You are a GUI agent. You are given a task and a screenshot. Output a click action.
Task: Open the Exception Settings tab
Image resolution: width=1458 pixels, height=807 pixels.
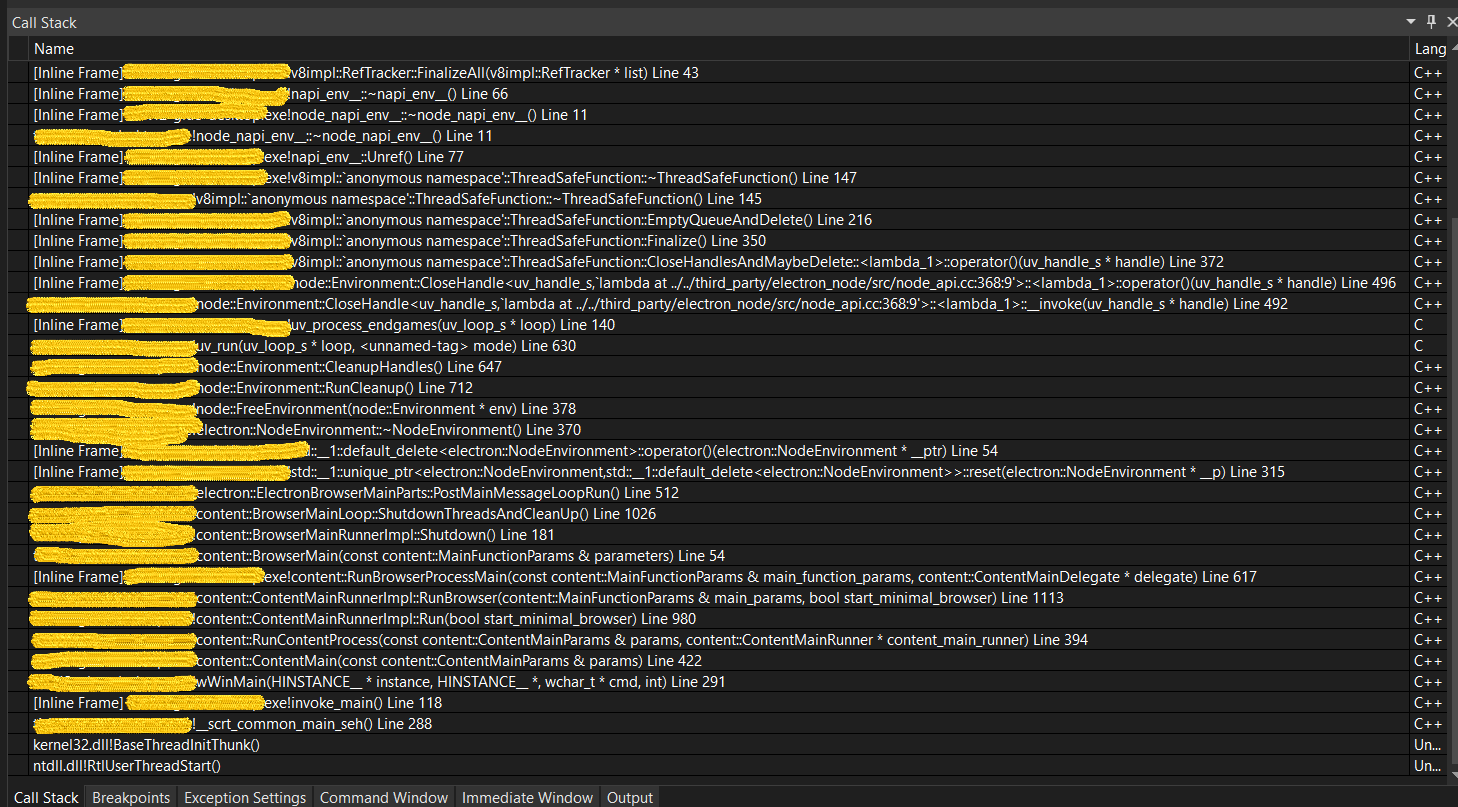244,797
